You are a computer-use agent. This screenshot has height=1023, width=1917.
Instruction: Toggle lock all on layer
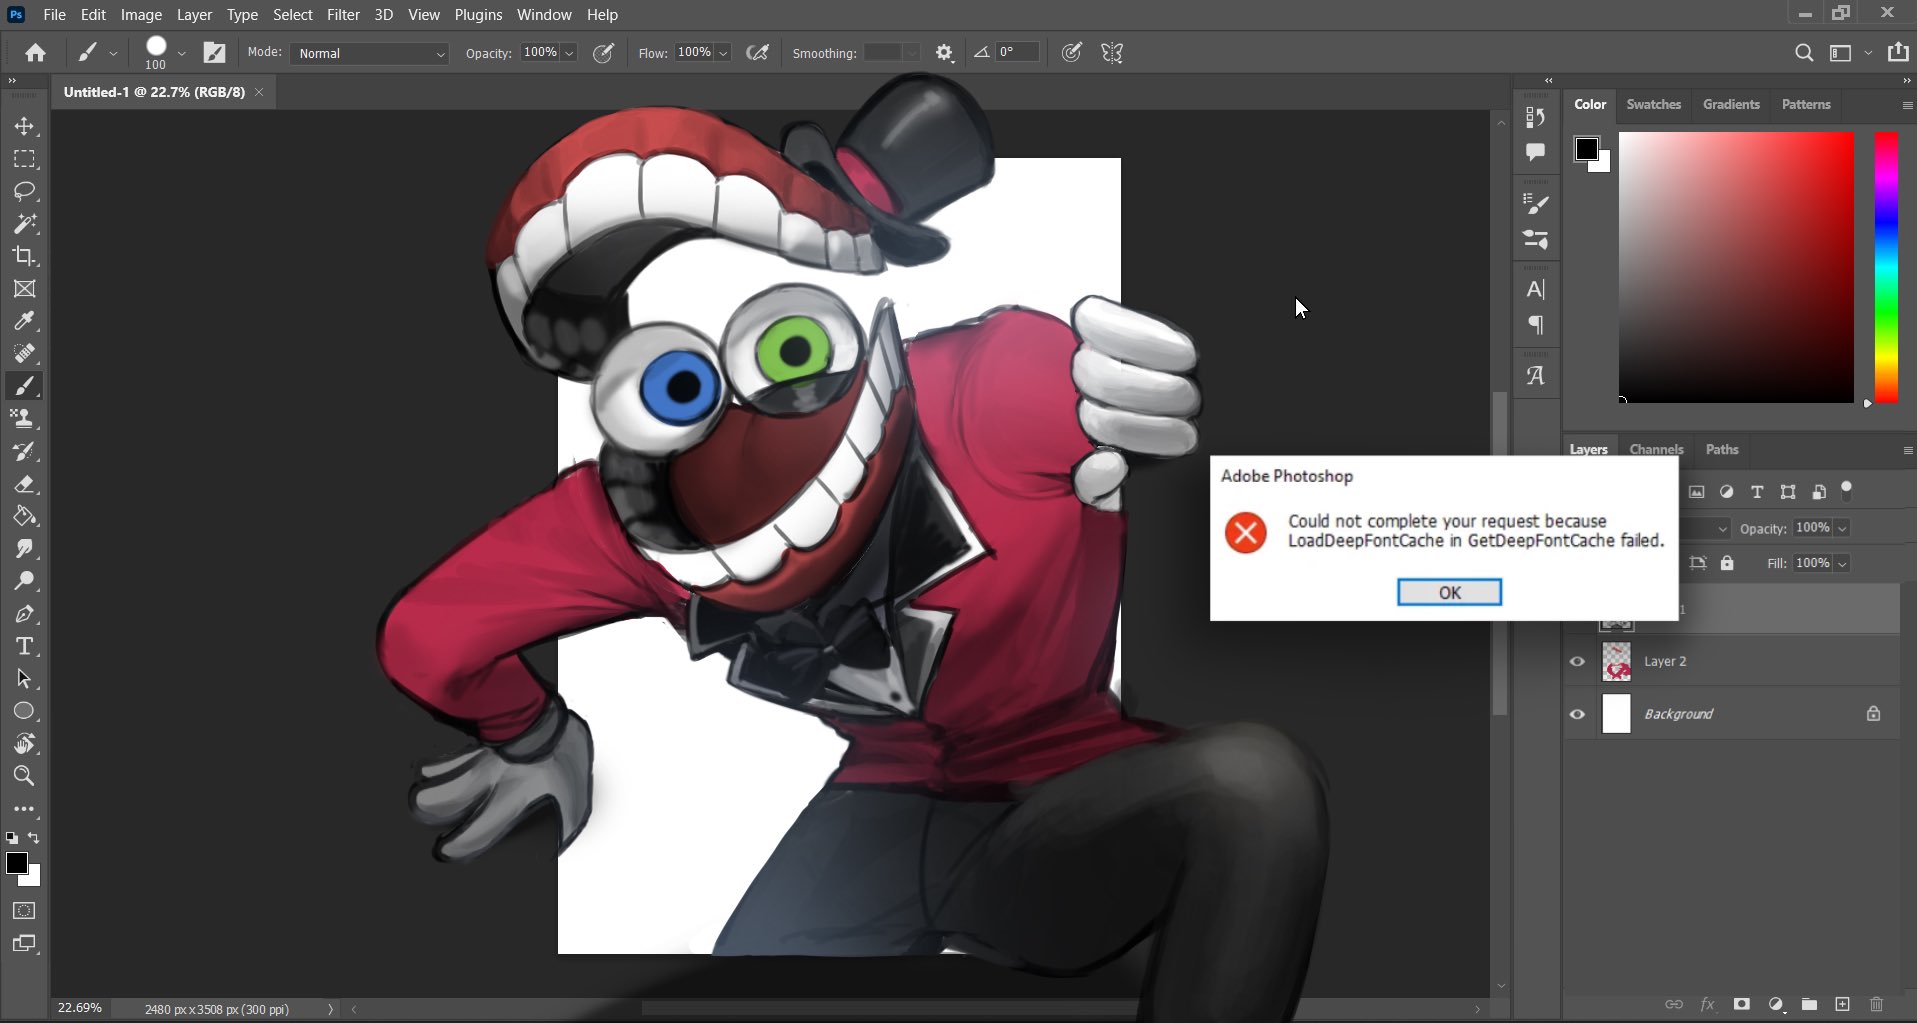[1727, 563]
